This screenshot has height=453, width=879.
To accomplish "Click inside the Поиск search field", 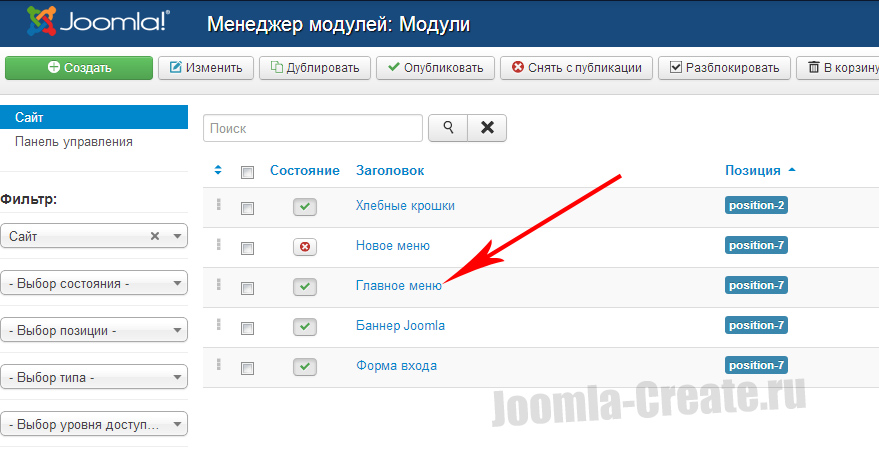I will pos(312,128).
